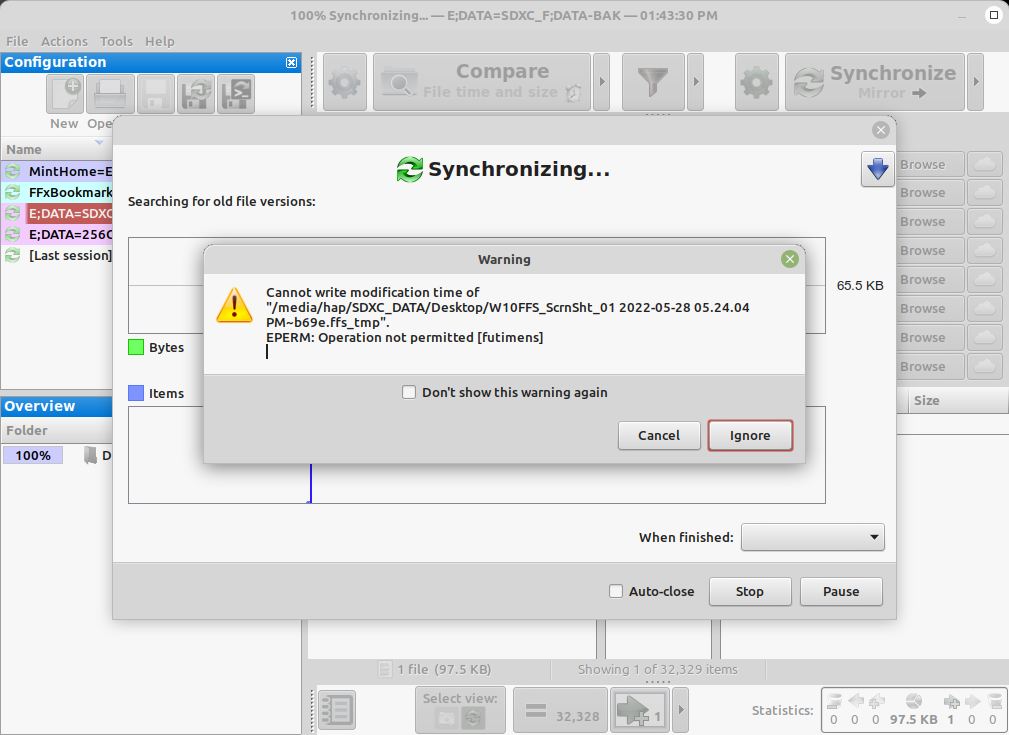
Task: Click the Size column header
Action: pyautogui.click(x=958, y=400)
